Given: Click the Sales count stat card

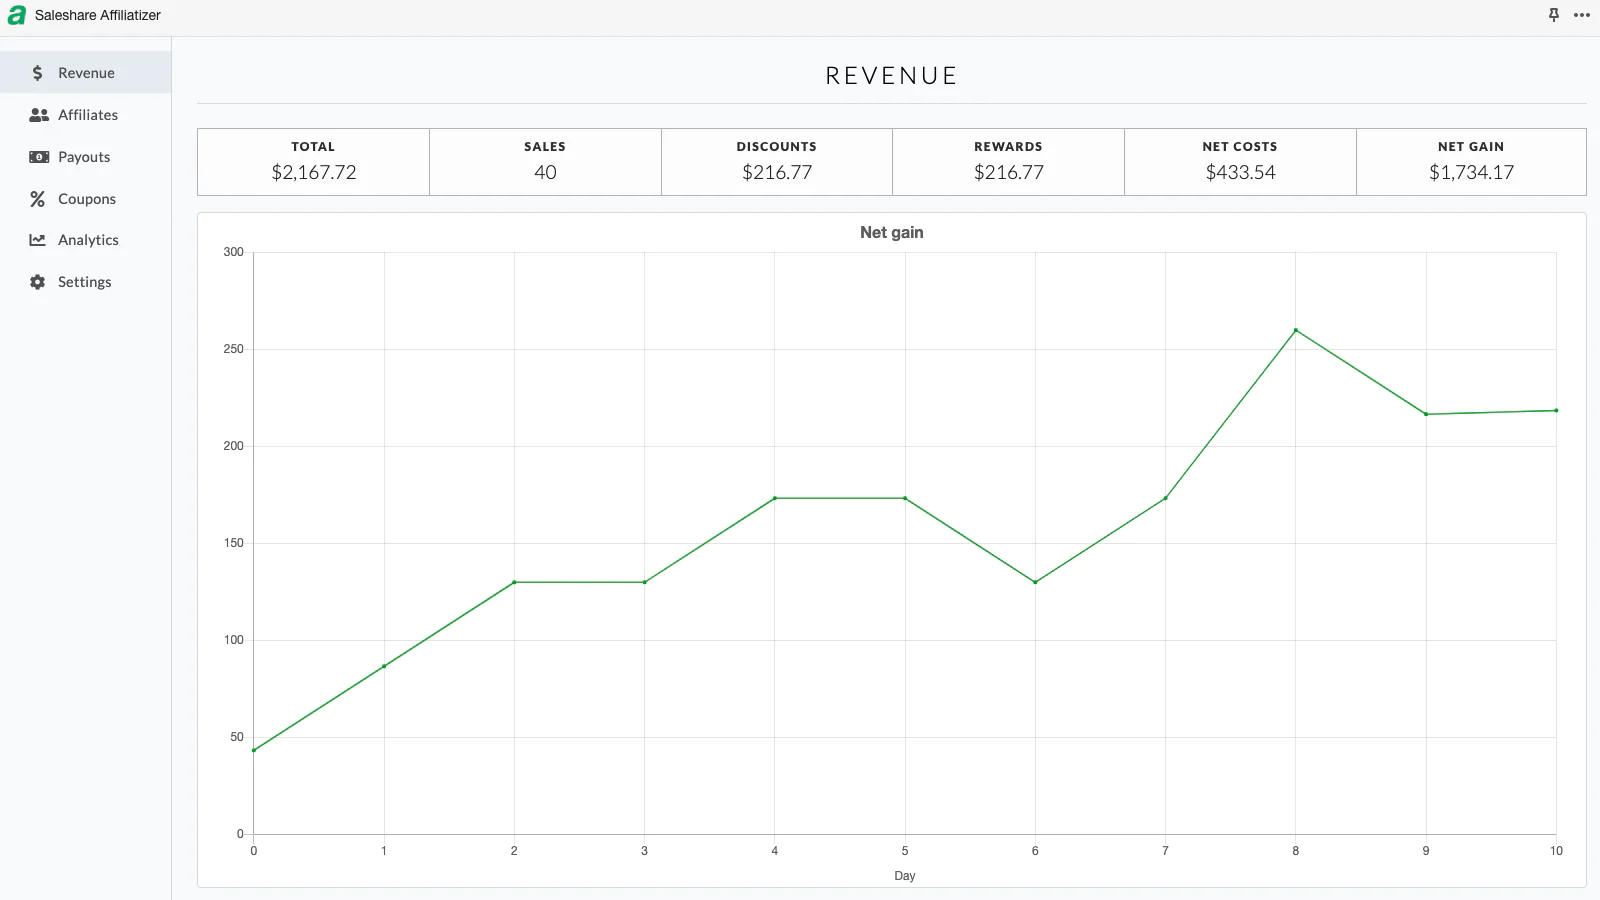Looking at the screenshot, I should coord(545,162).
